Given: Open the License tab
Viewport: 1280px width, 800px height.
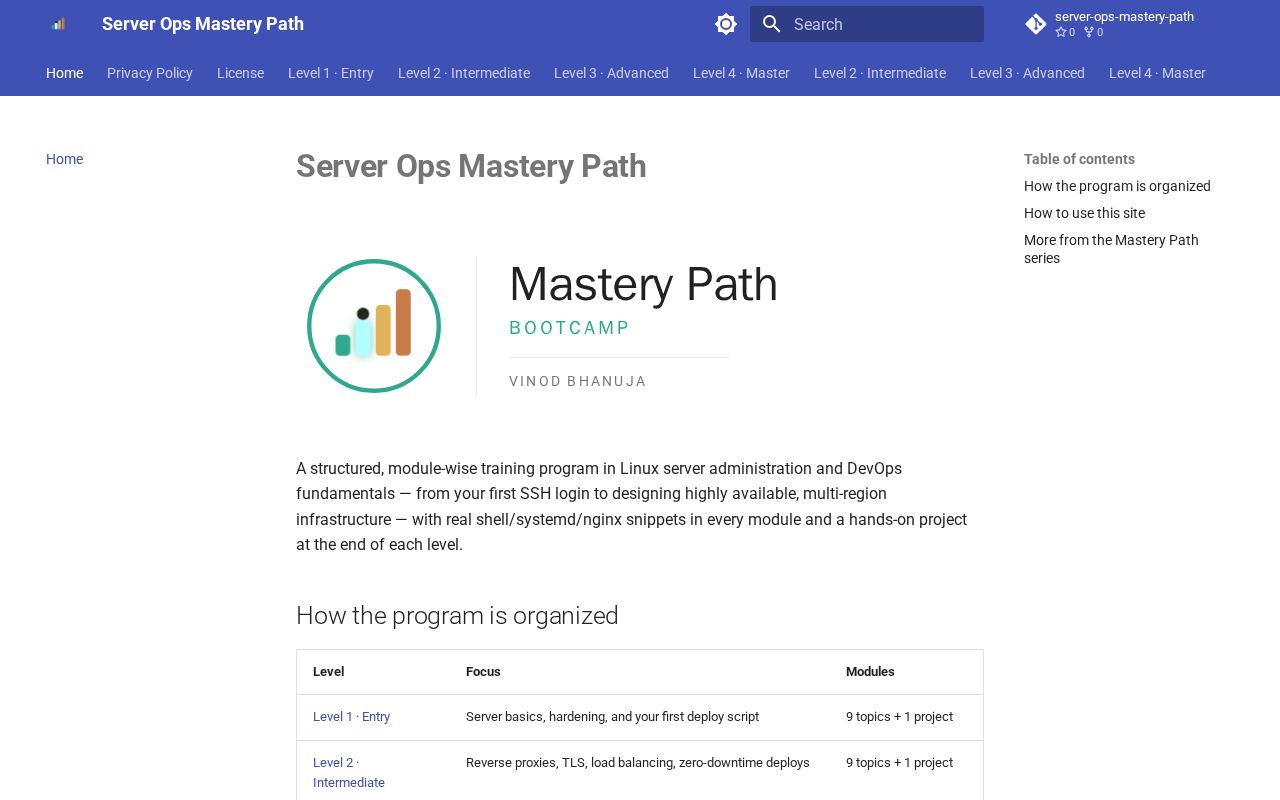Looking at the screenshot, I should (x=240, y=73).
